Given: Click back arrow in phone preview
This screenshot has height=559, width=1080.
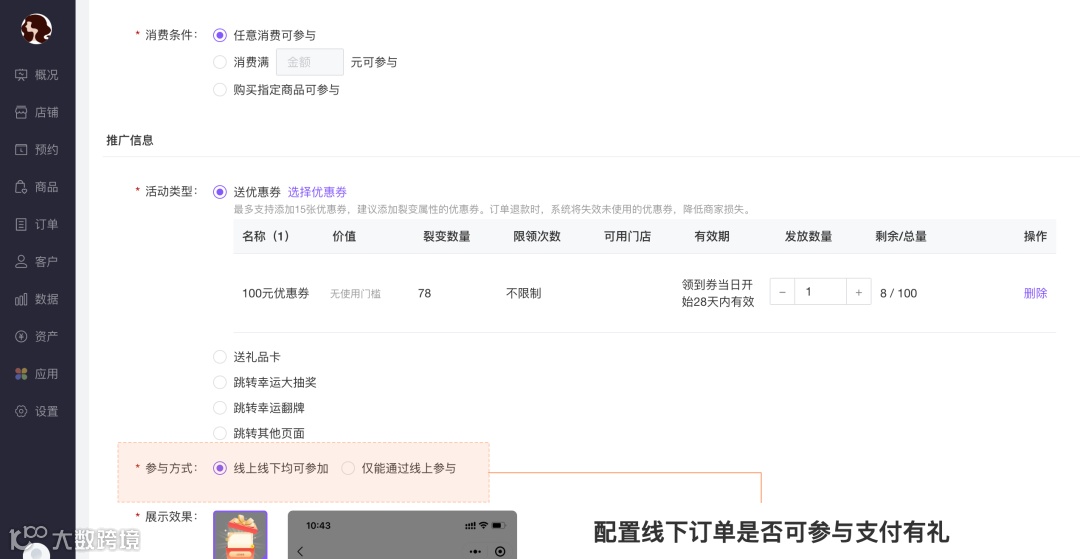Looking at the screenshot, I should point(300,551).
